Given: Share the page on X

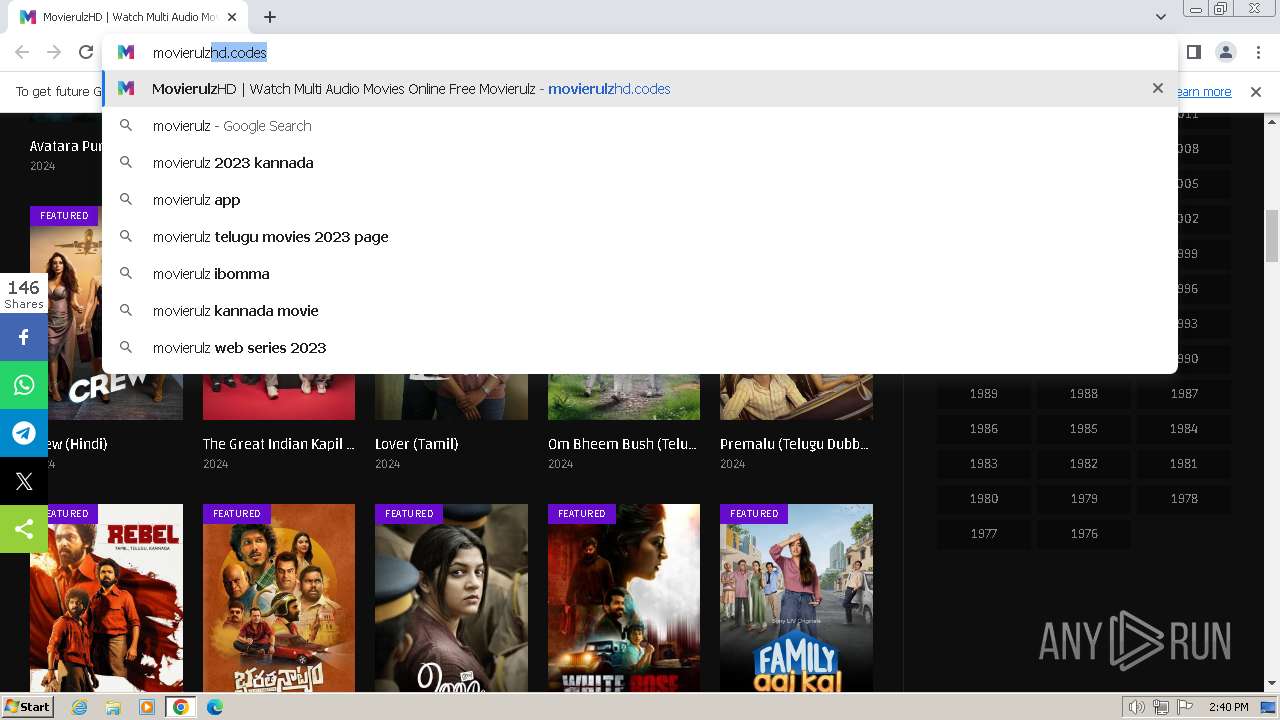Looking at the screenshot, I should click(24, 481).
